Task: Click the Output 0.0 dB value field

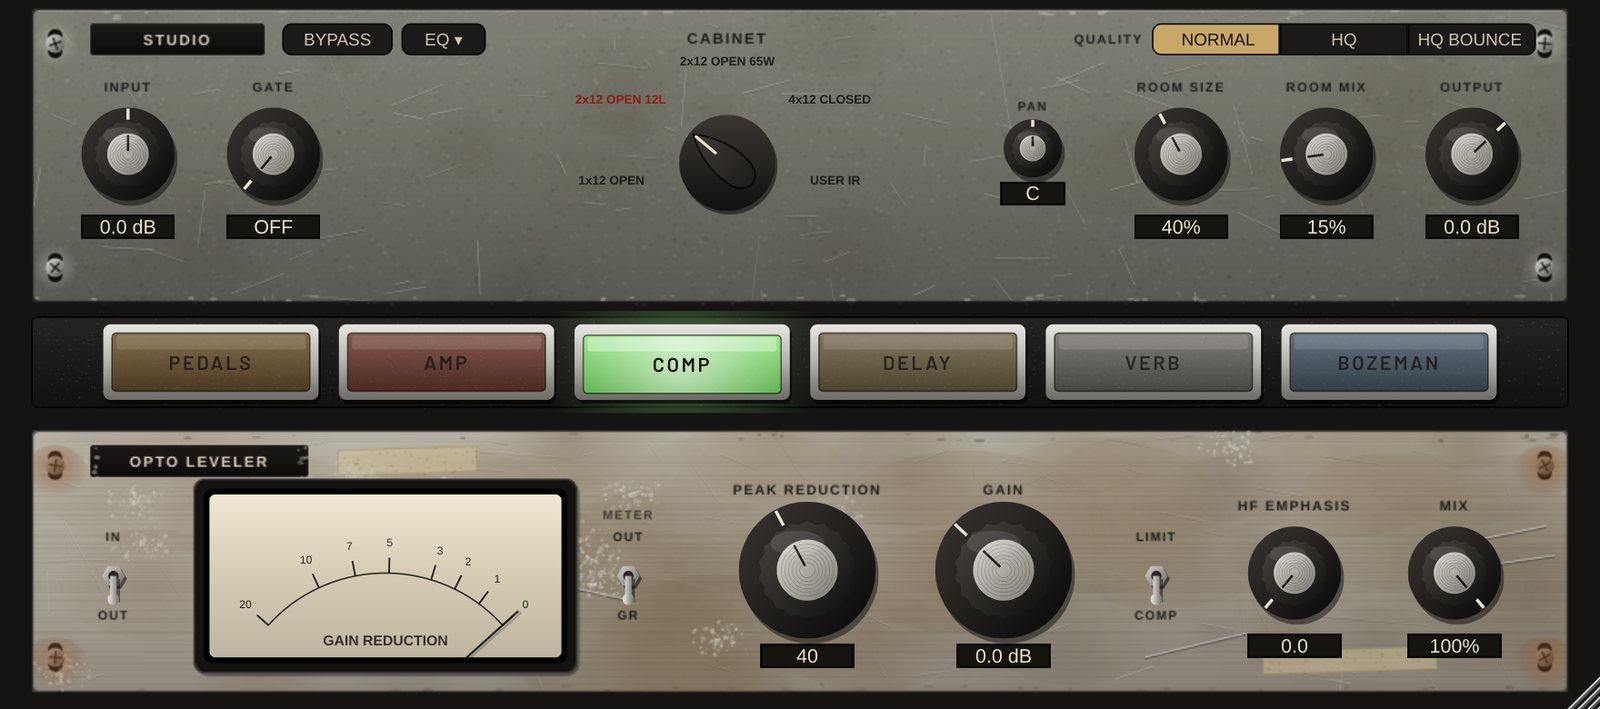Action: coord(1472,227)
